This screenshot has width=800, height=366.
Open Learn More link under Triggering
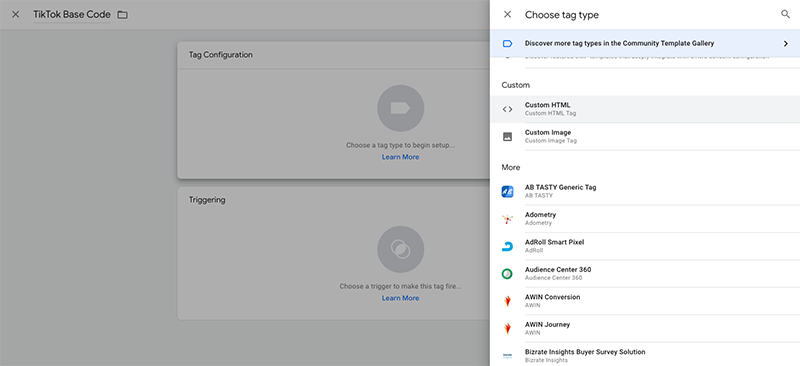(401, 298)
